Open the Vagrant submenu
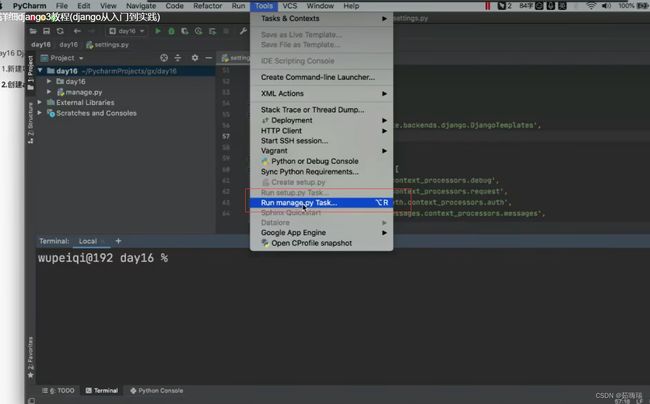The height and width of the screenshot is (404, 650). (321, 150)
